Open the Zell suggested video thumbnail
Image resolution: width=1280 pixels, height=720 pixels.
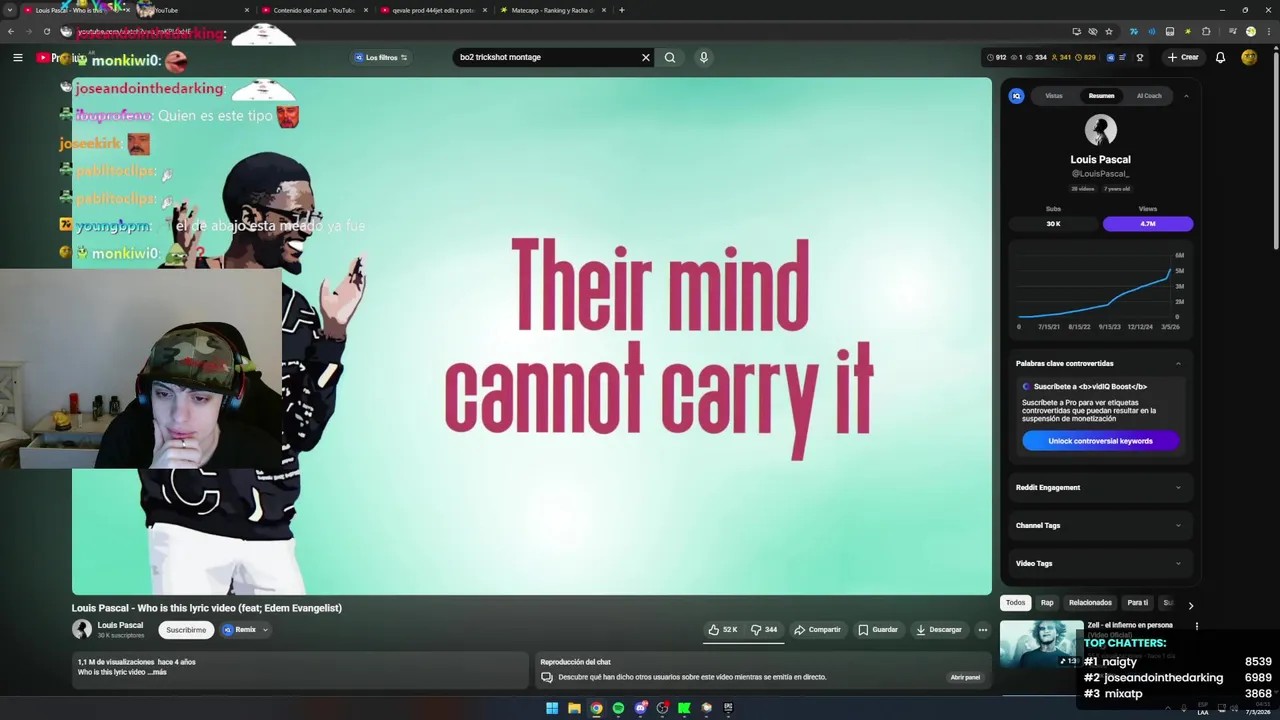point(1041,644)
